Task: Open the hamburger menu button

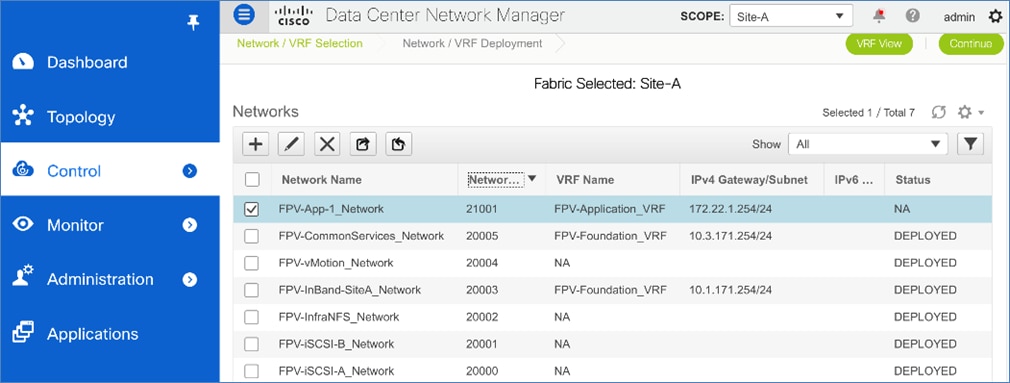Action: pyautogui.click(x=243, y=15)
